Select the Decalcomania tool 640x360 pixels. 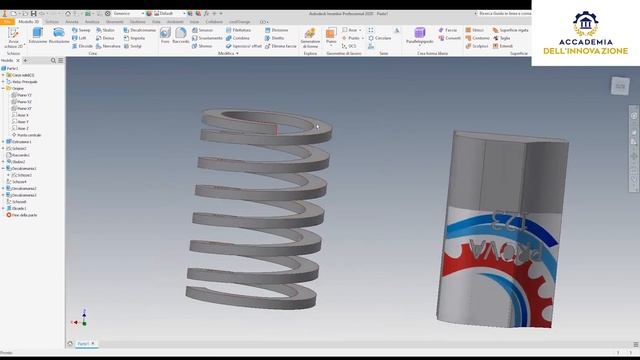[139, 30]
